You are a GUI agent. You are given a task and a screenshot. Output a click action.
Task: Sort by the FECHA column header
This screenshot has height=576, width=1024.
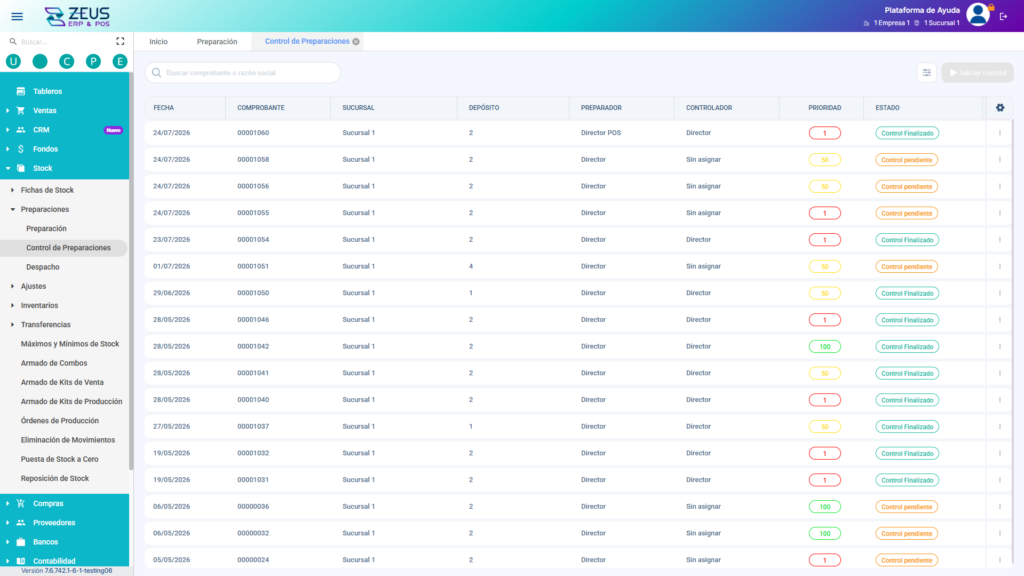pyautogui.click(x=164, y=108)
